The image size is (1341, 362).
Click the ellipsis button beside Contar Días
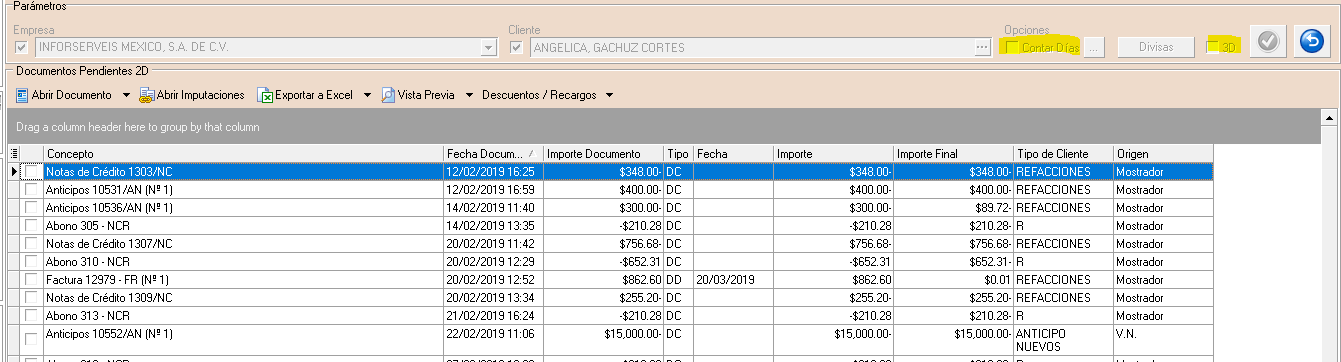click(x=1095, y=46)
